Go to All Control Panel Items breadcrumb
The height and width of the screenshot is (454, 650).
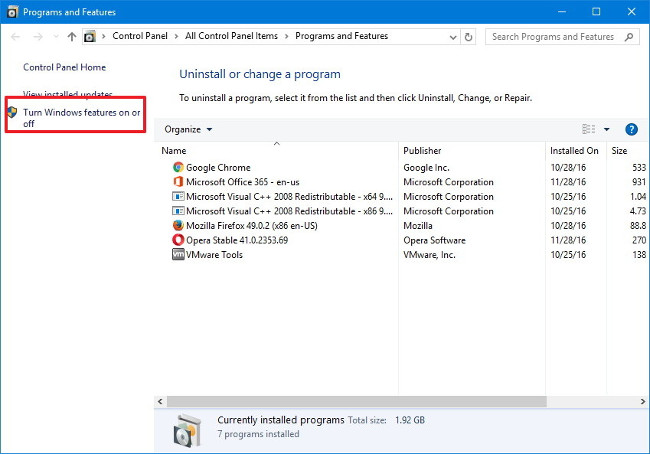[231, 36]
